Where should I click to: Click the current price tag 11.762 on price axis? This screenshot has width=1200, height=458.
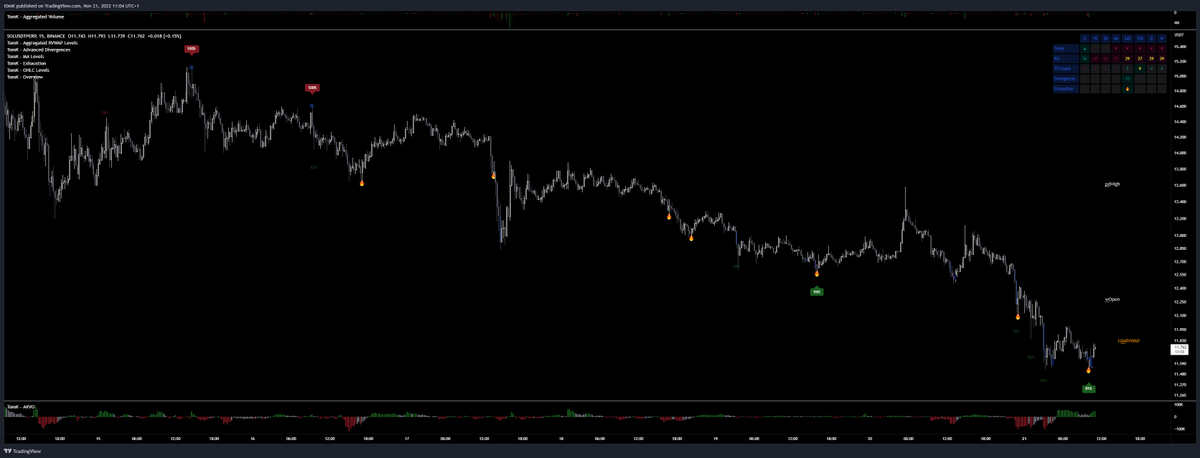coord(1180,349)
